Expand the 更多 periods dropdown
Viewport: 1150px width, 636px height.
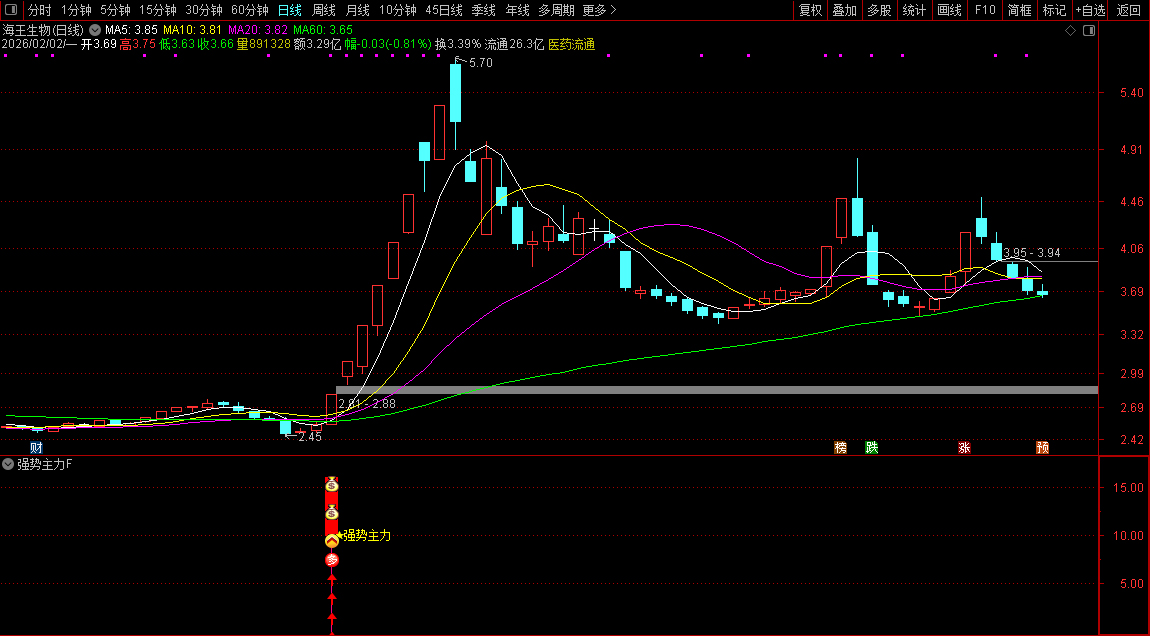[x=599, y=10]
